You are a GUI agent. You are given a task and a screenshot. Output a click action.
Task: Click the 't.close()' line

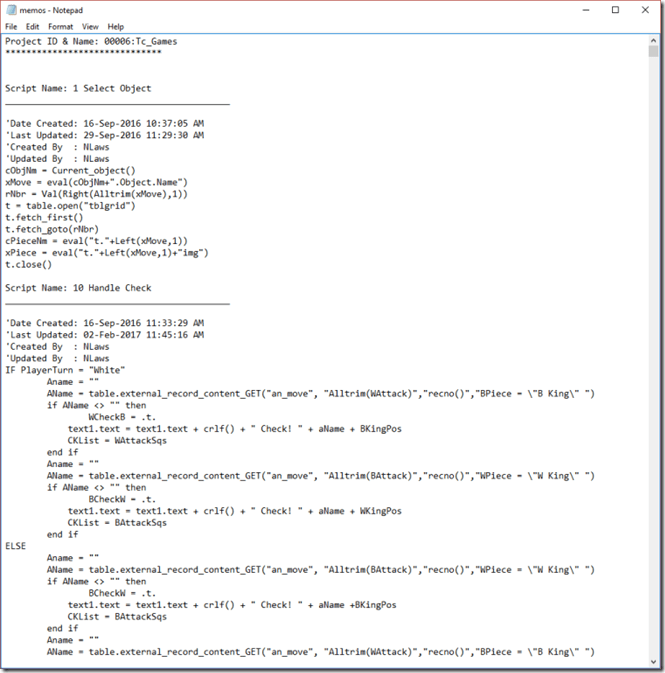pyautogui.click(x=28, y=264)
